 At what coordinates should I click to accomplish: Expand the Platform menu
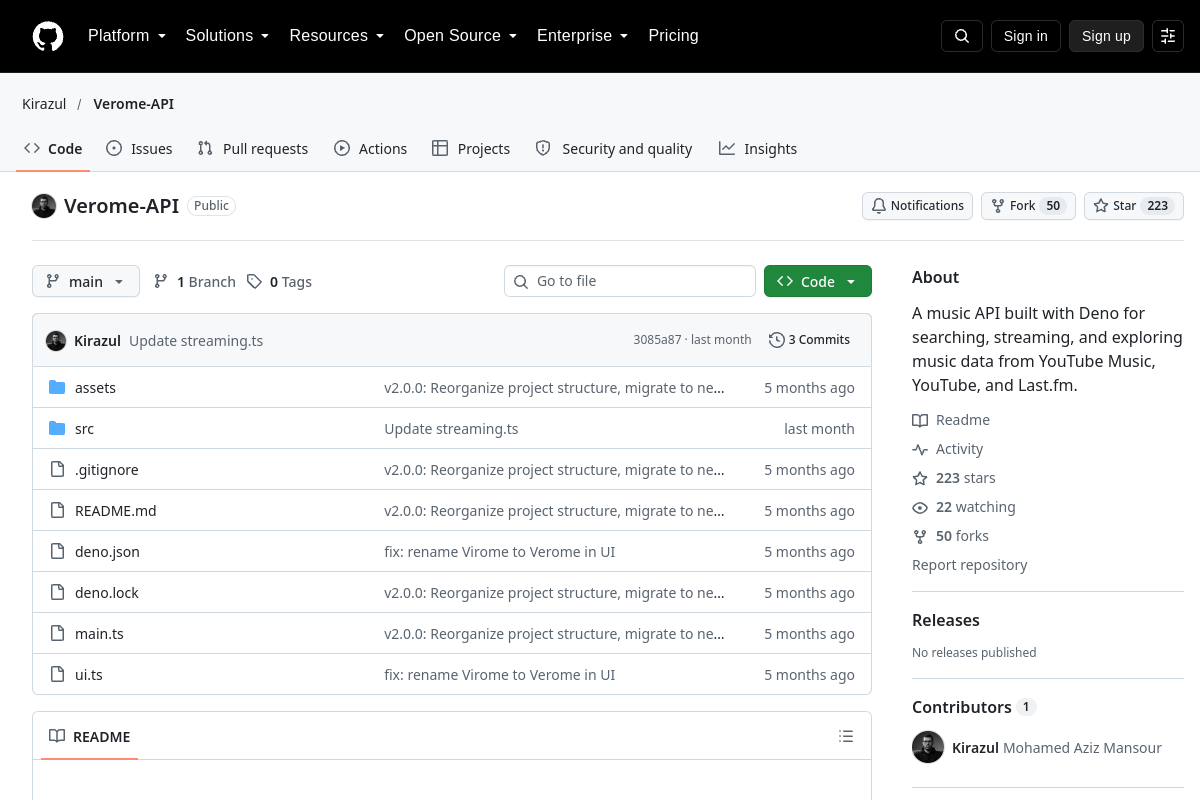click(x=127, y=36)
